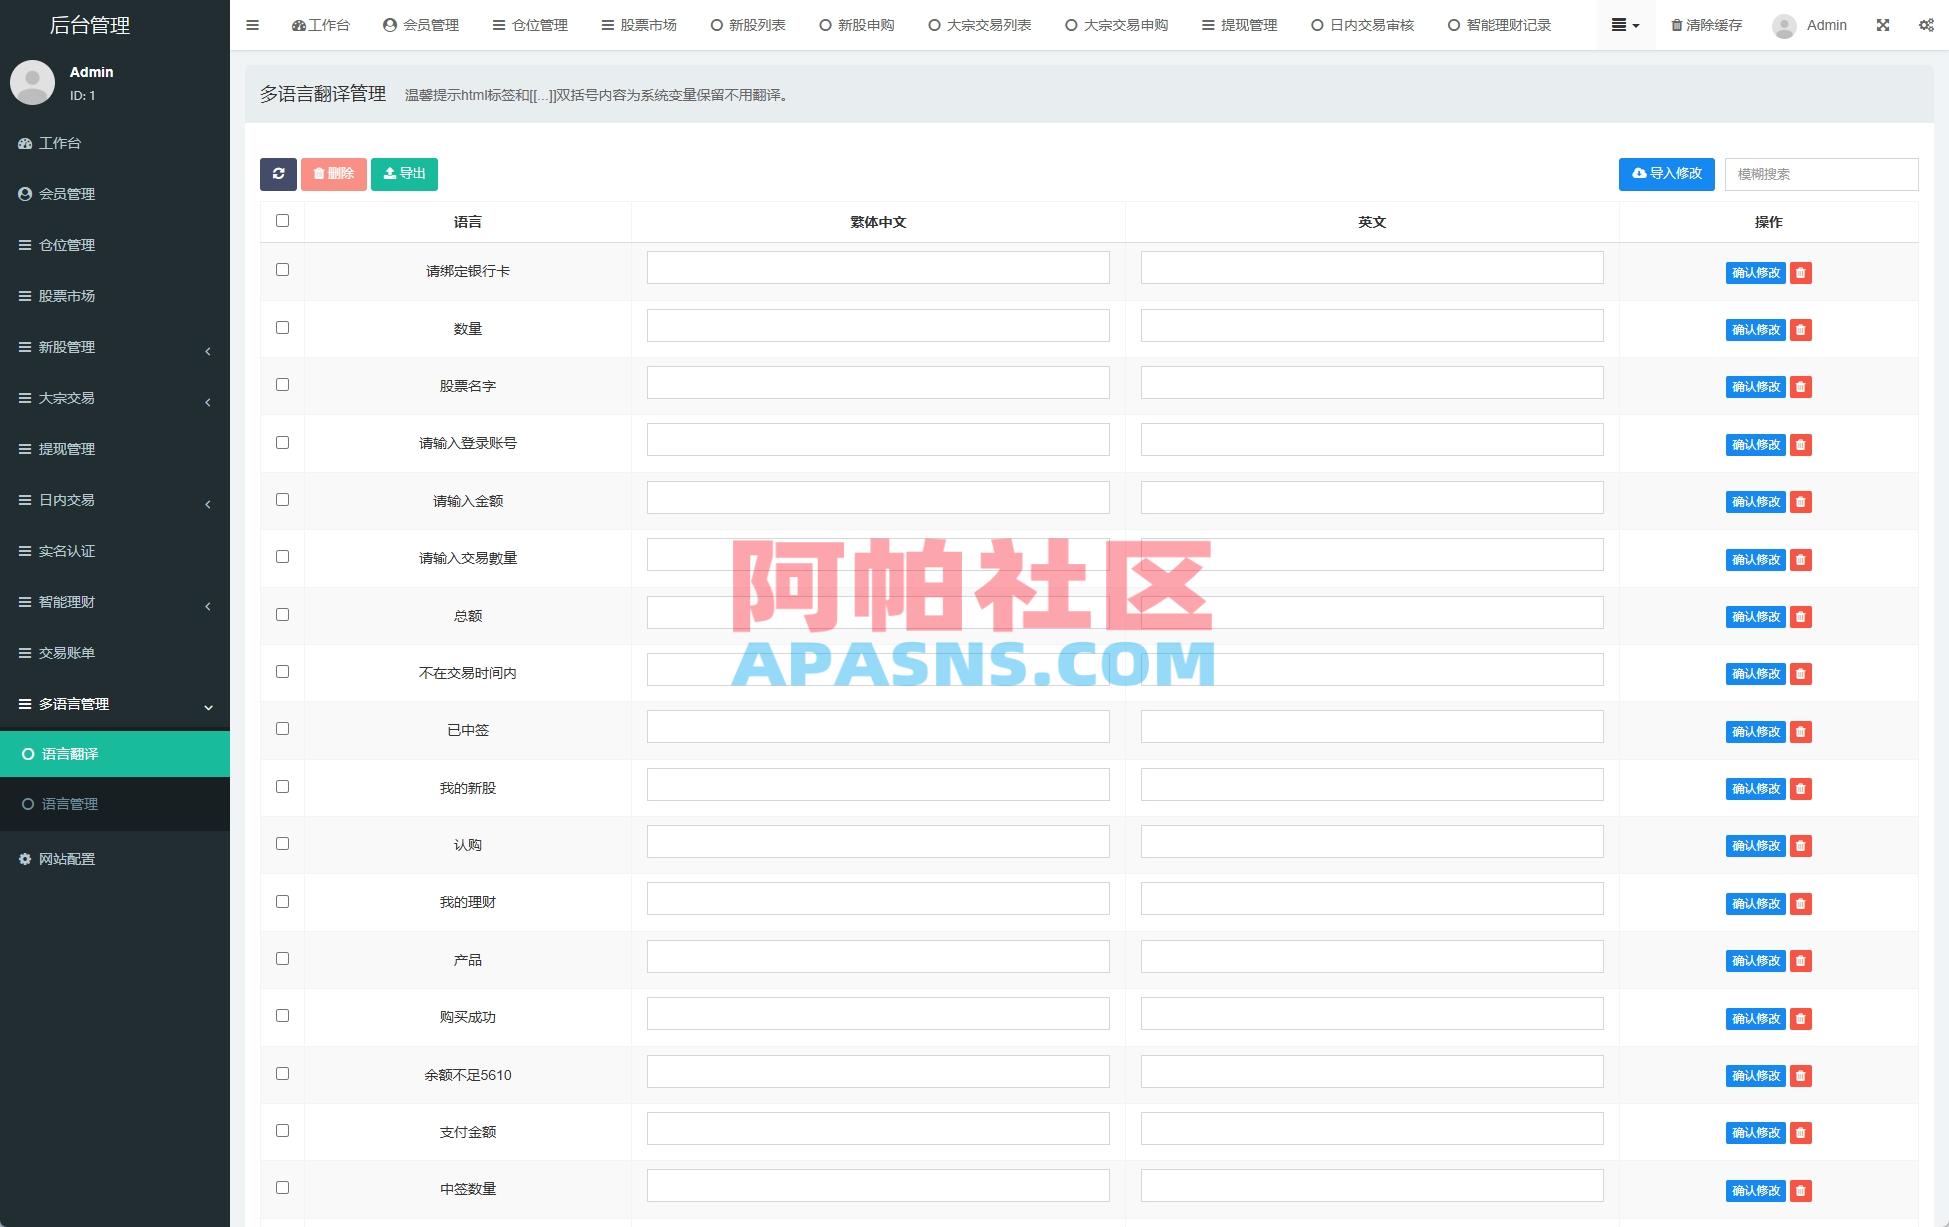Click the 确认修改 button on 已中签 row
The width and height of the screenshot is (1949, 1227).
[x=1754, y=731]
